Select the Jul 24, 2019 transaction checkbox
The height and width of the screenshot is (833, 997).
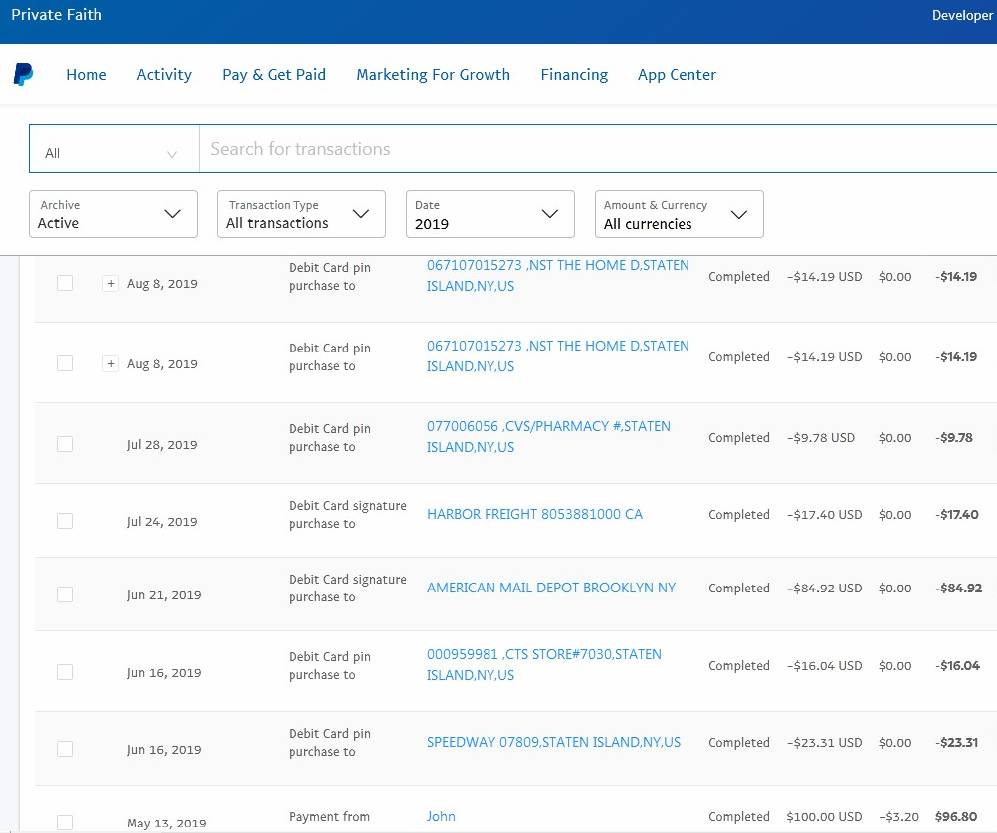(65, 521)
